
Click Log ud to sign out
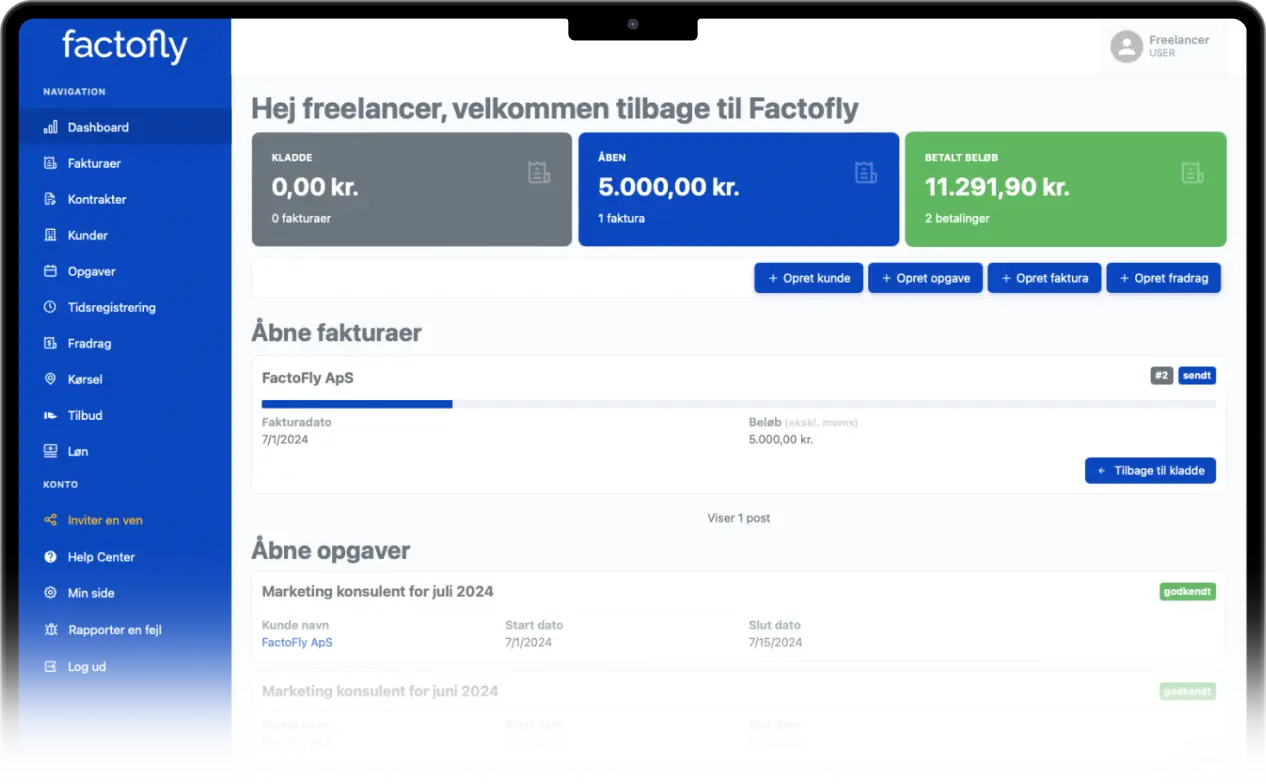tap(125, 666)
